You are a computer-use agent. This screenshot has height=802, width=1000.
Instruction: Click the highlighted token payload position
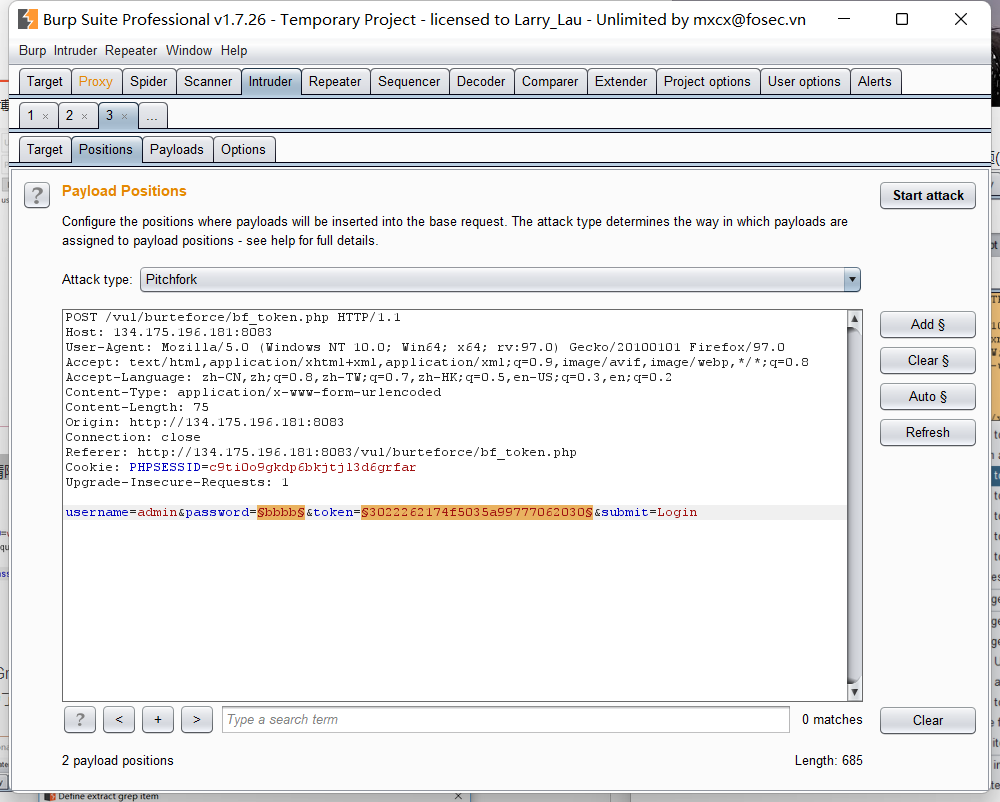tap(477, 513)
